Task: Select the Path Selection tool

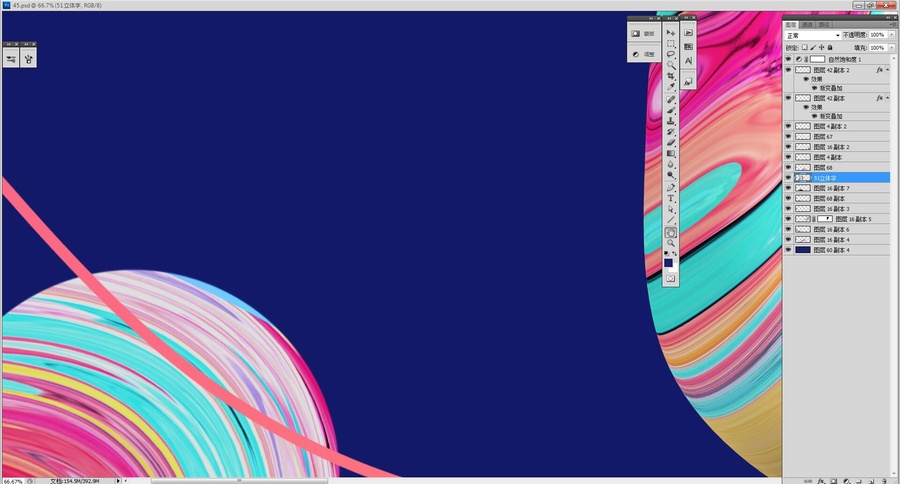Action: 670,209
